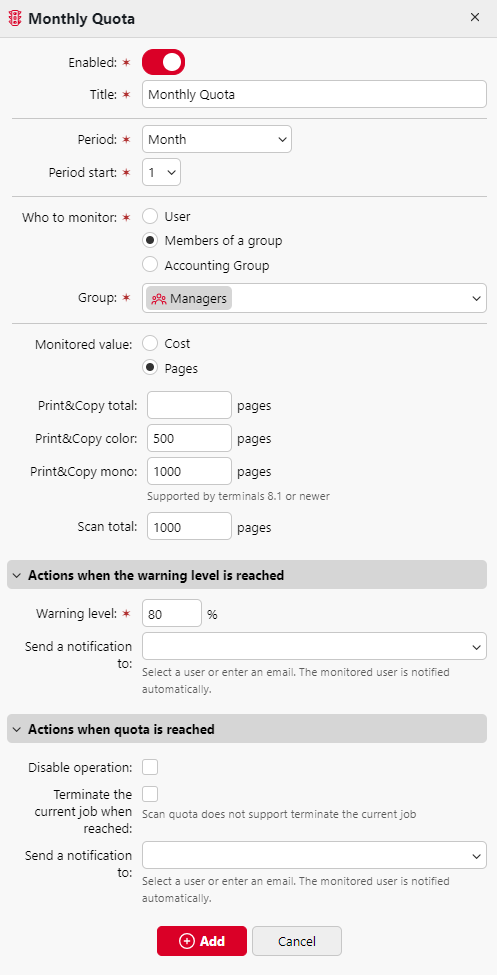Expand the Group selection dropdown
Image resolution: width=497 pixels, height=975 pixels.
pos(315,298)
